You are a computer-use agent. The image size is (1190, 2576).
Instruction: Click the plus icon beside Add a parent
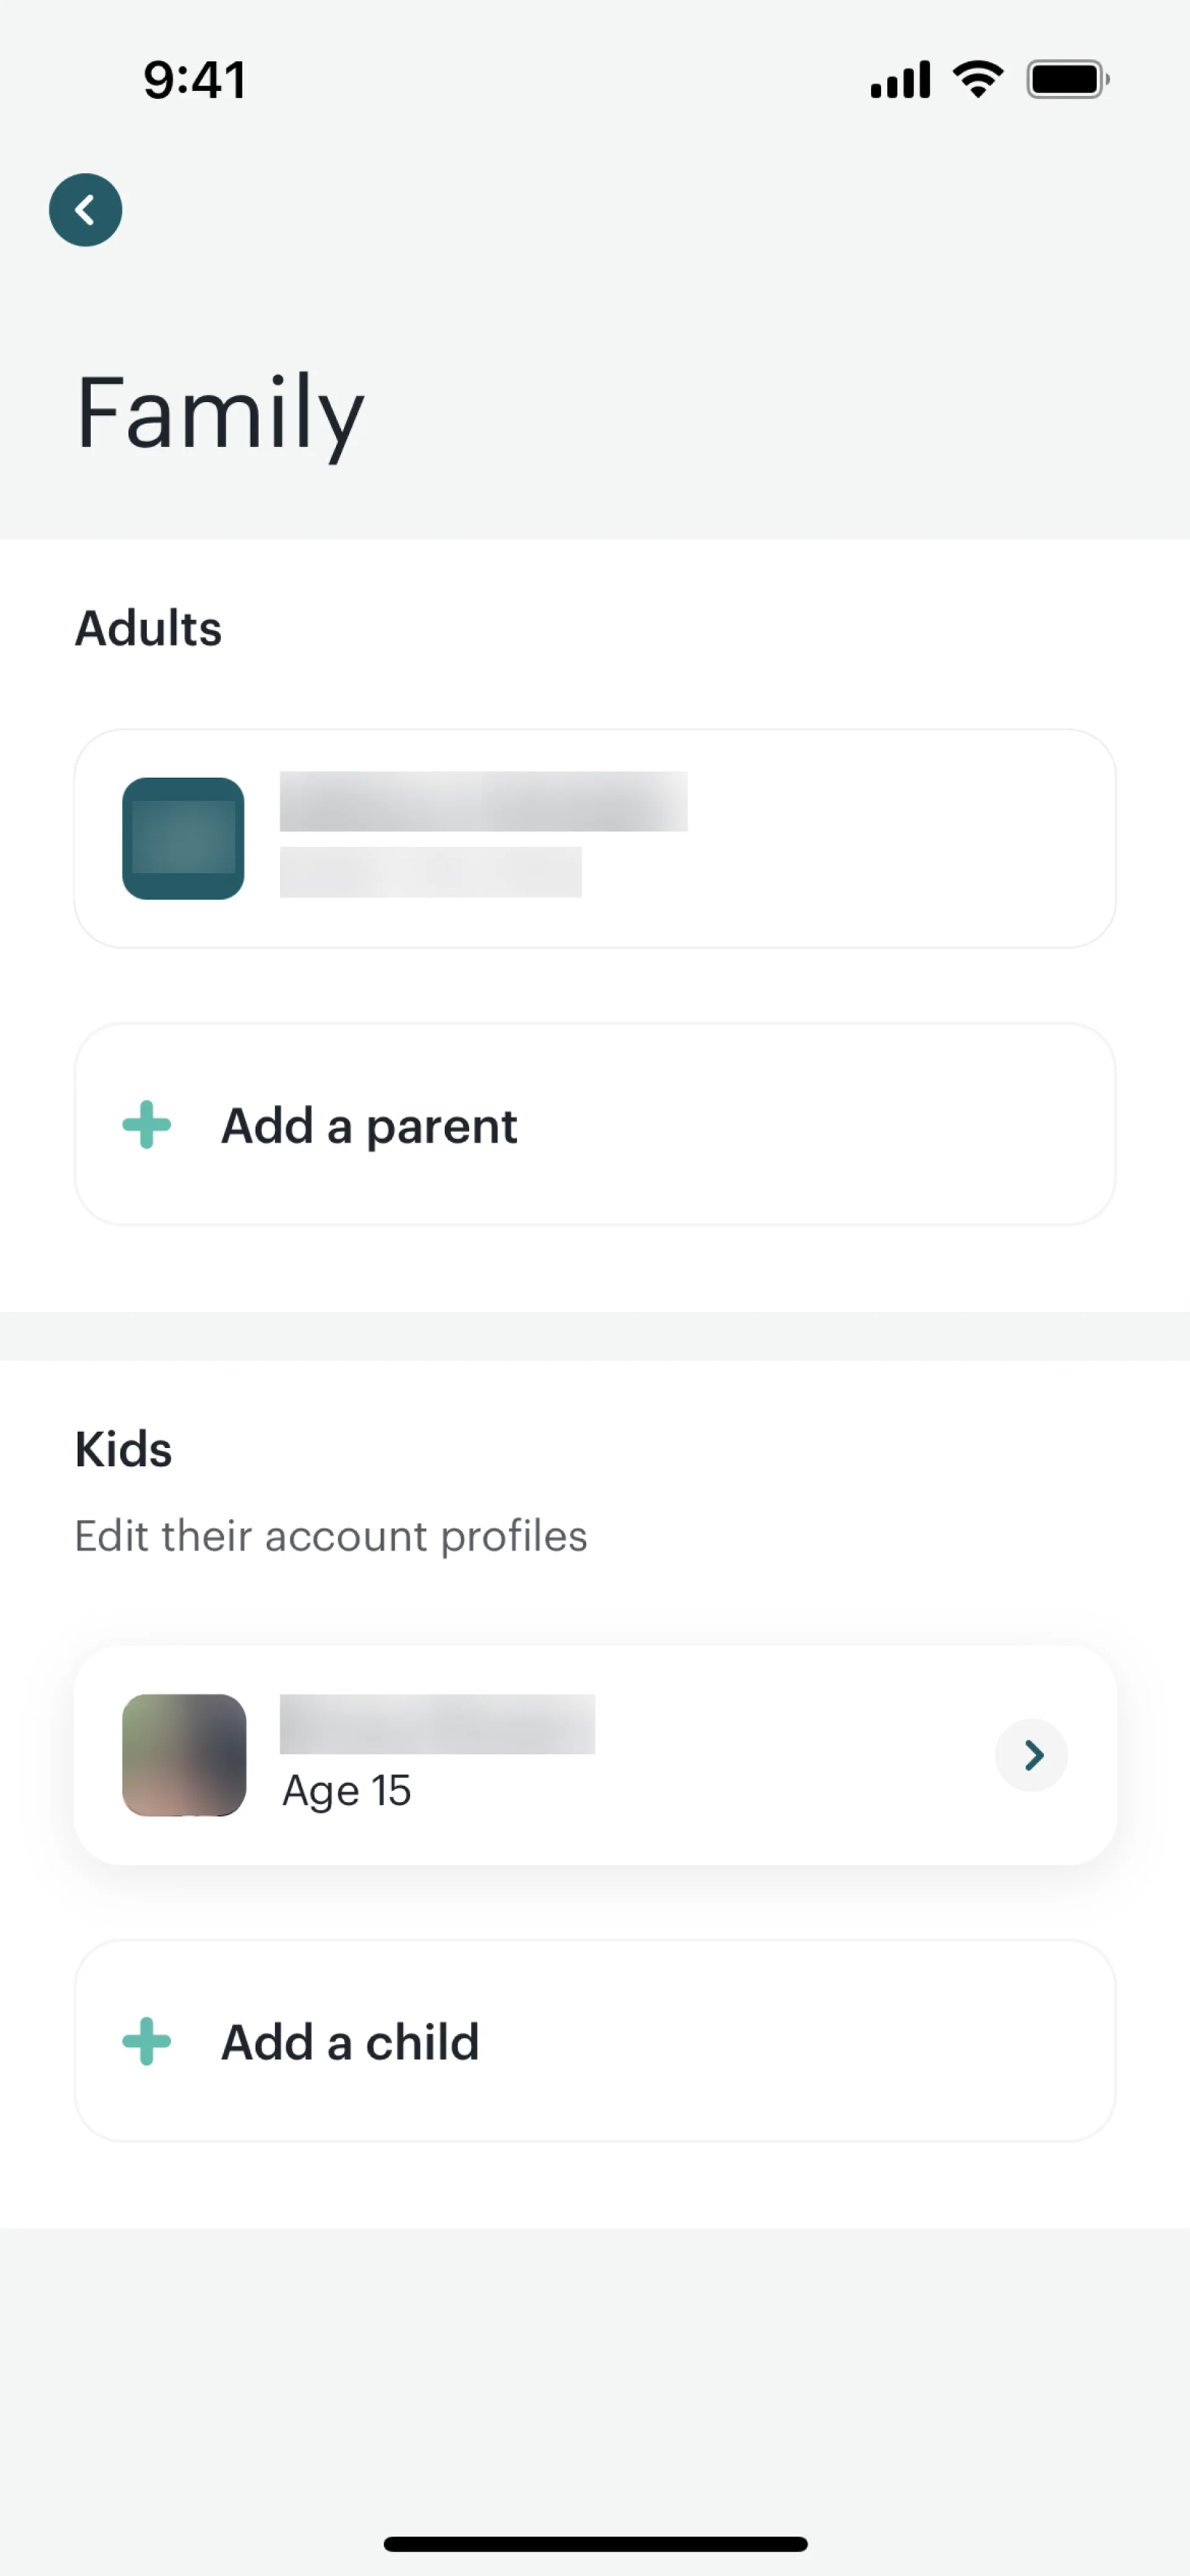pyautogui.click(x=147, y=1125)
